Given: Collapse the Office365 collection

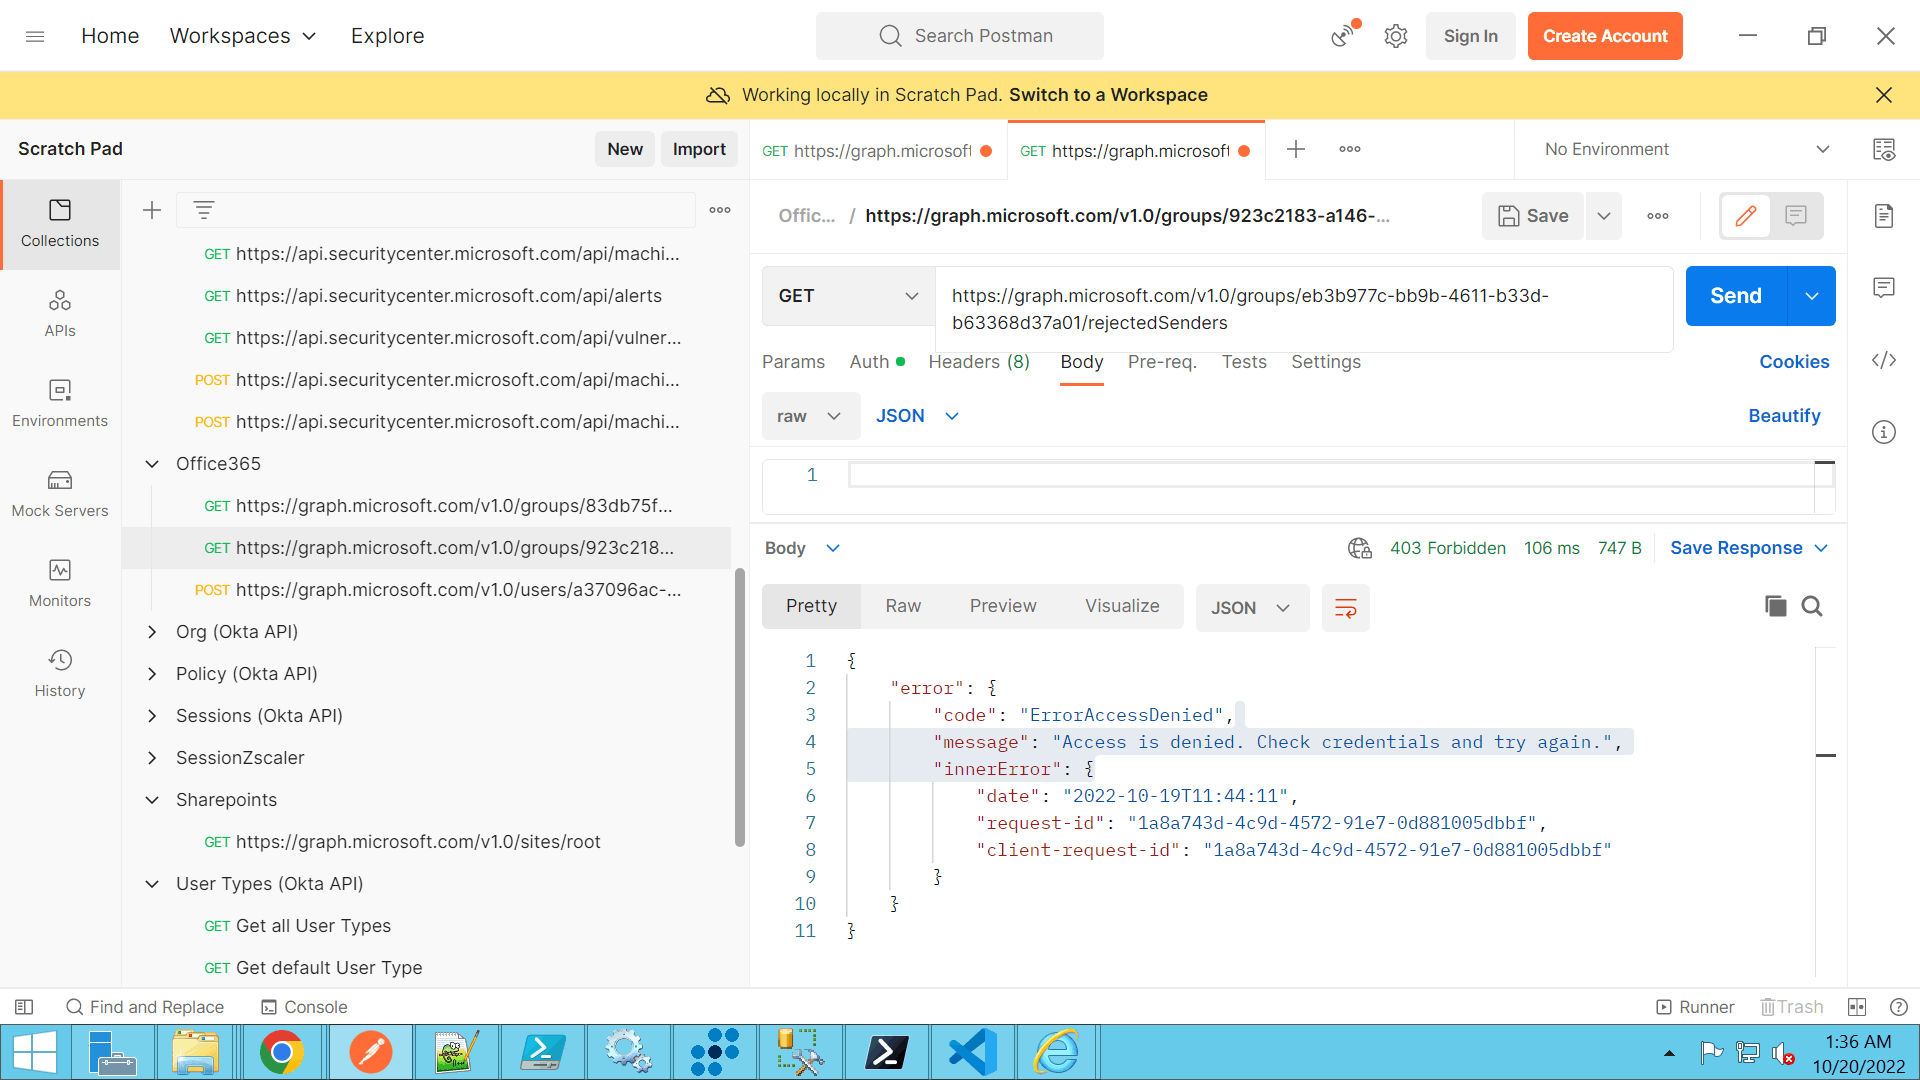Looking at the screenshot, I should [x=152, y=464].
